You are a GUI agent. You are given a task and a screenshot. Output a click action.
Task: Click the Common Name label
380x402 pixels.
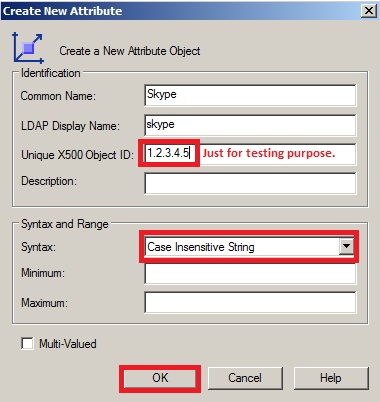click(x=58, y=96)
